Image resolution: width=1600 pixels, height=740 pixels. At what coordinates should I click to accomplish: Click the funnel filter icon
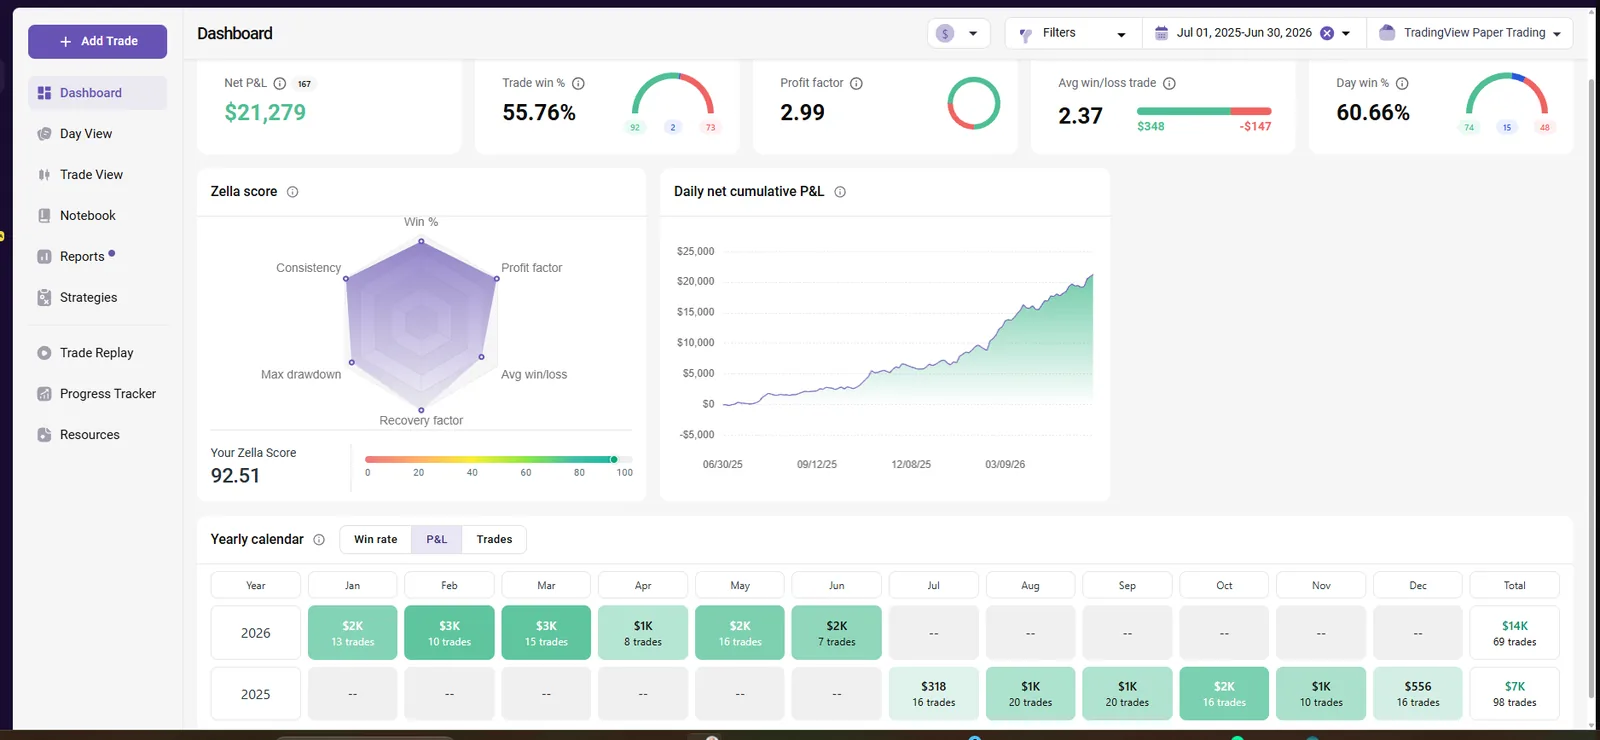[x=1025, y=34]
